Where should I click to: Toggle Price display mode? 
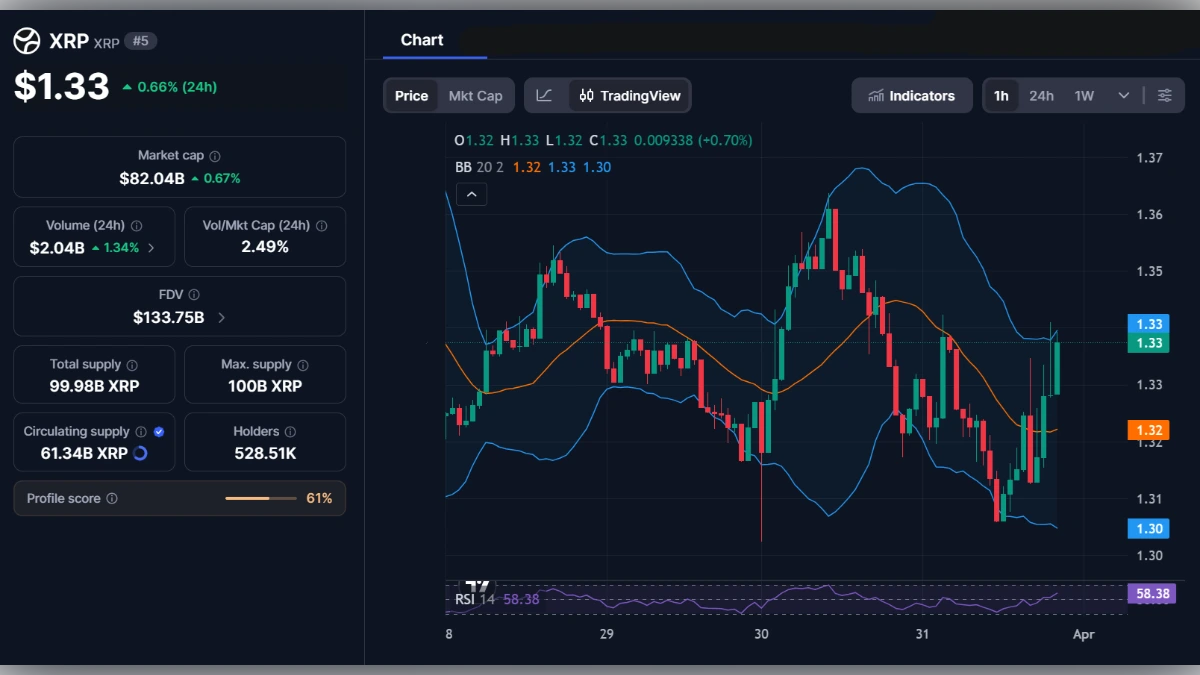[x=412, y=95]
